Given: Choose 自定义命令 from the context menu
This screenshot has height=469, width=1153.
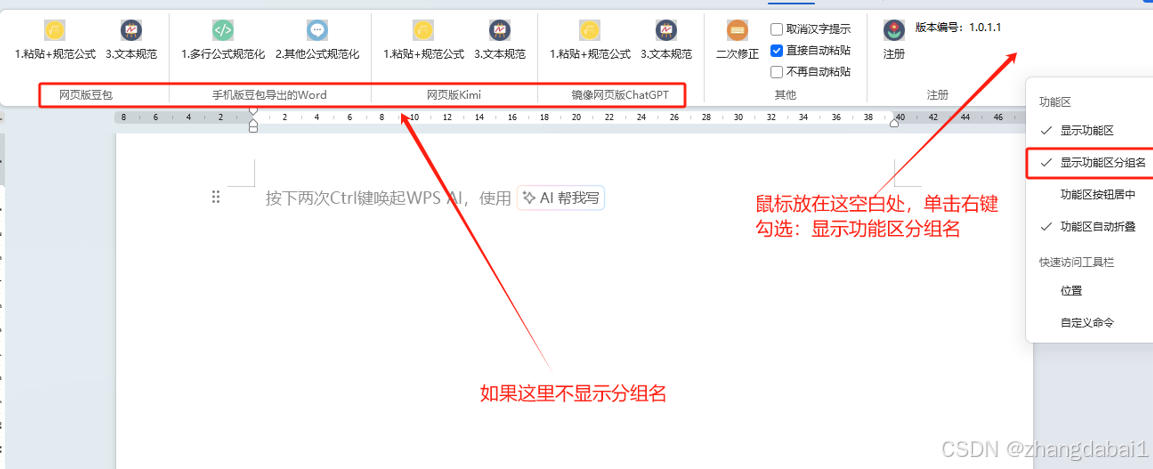Looking at the screenshot, I should point(1089,323).
